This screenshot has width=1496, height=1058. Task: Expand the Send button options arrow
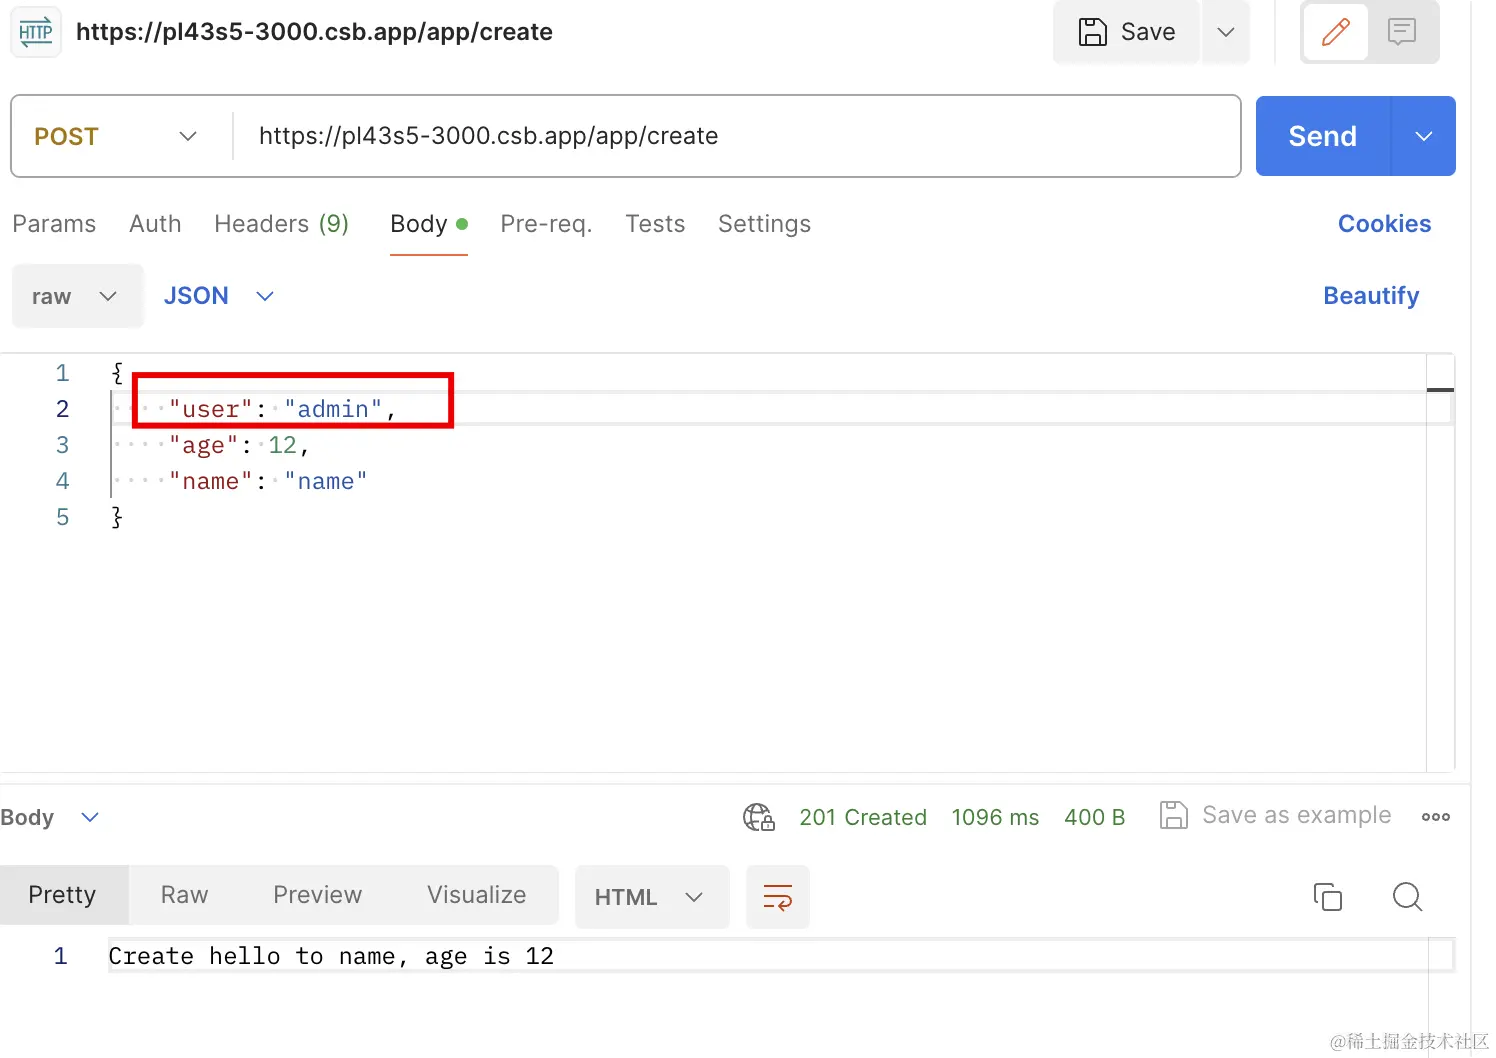1424,136
